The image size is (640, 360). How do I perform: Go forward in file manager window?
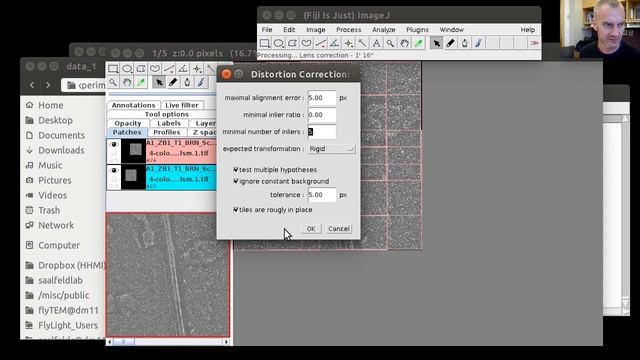(x=48, y=85)
